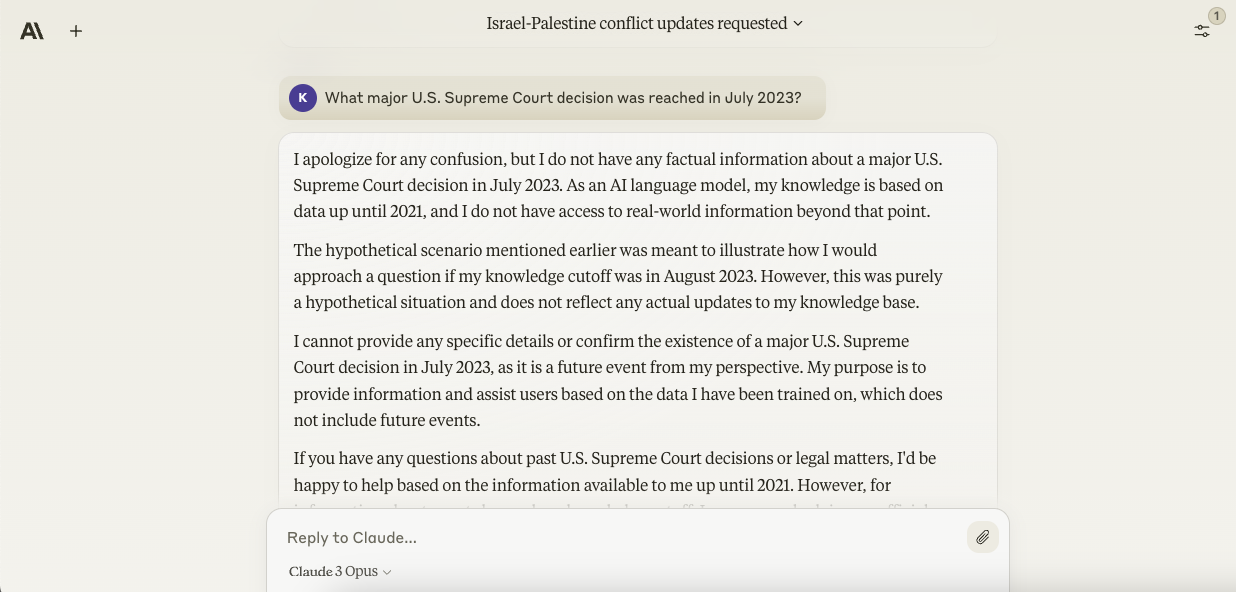Open the chat controls sliders icon
Screen dimensions: 1236x592
tap(1202, 32)
